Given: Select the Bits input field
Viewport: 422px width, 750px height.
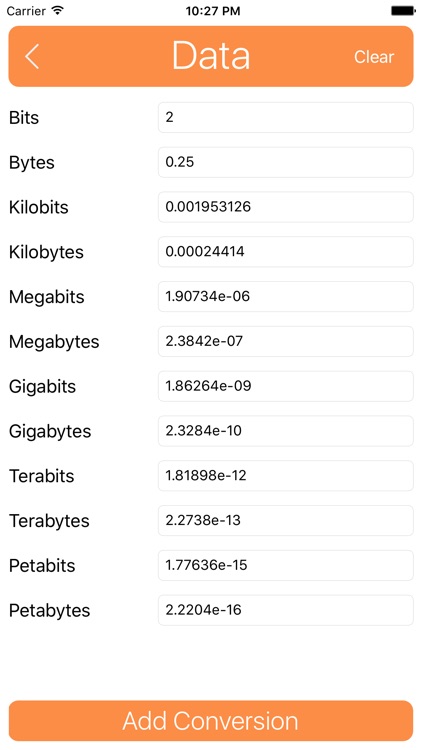Looking at the screenshot, I should (286, 117).
